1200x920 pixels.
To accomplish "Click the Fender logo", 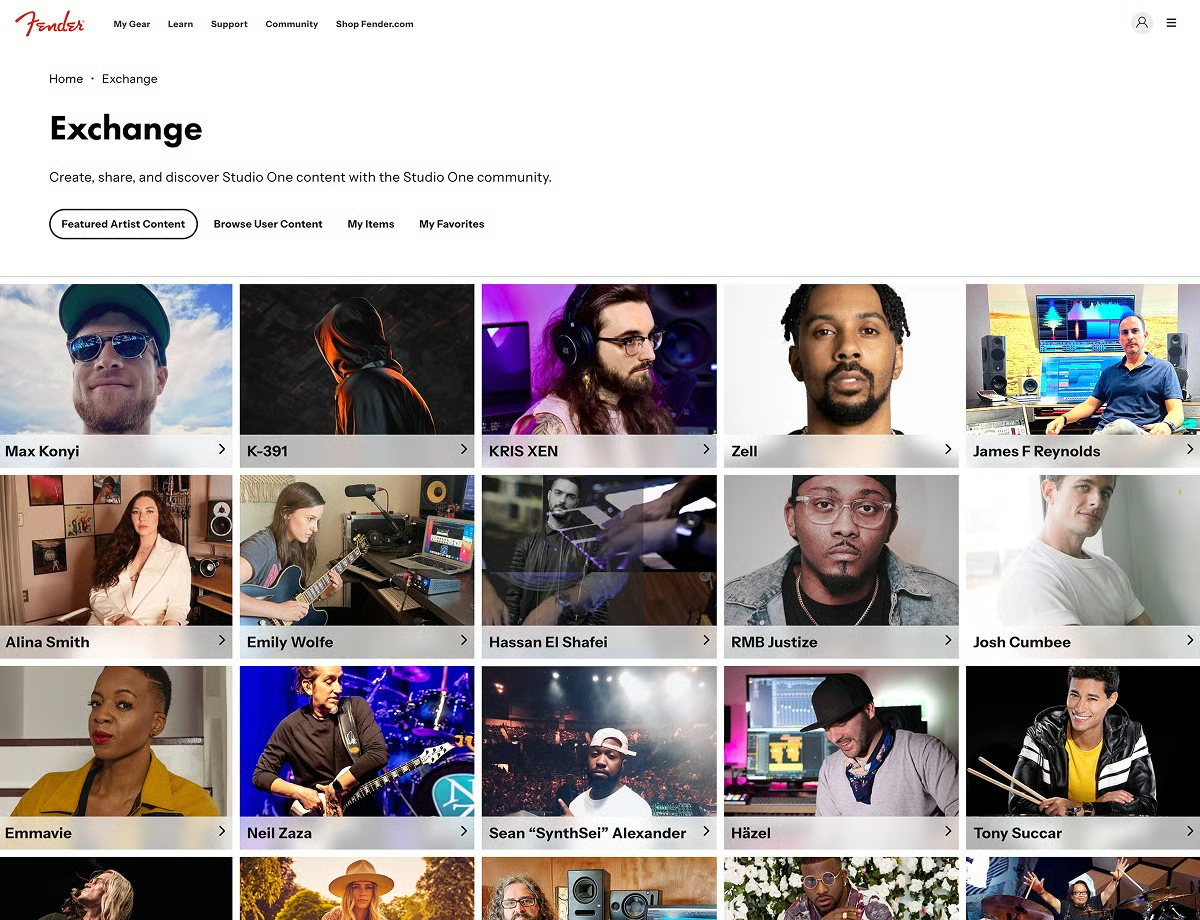I will 50,23.
